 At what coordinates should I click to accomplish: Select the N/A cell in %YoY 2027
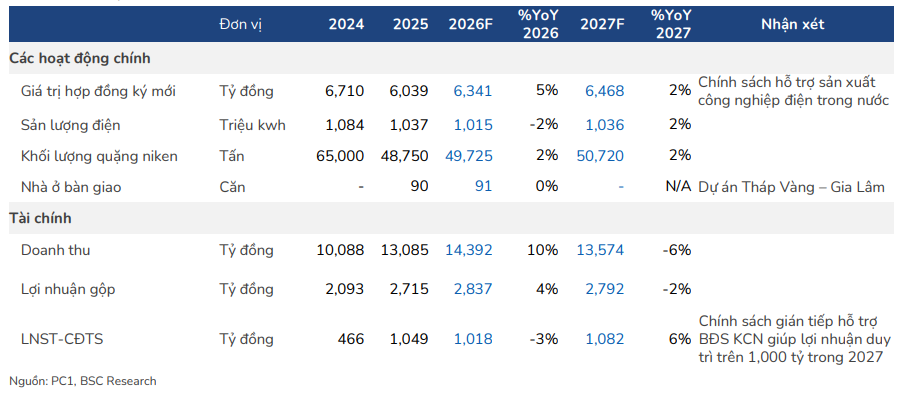click(677, 187)
